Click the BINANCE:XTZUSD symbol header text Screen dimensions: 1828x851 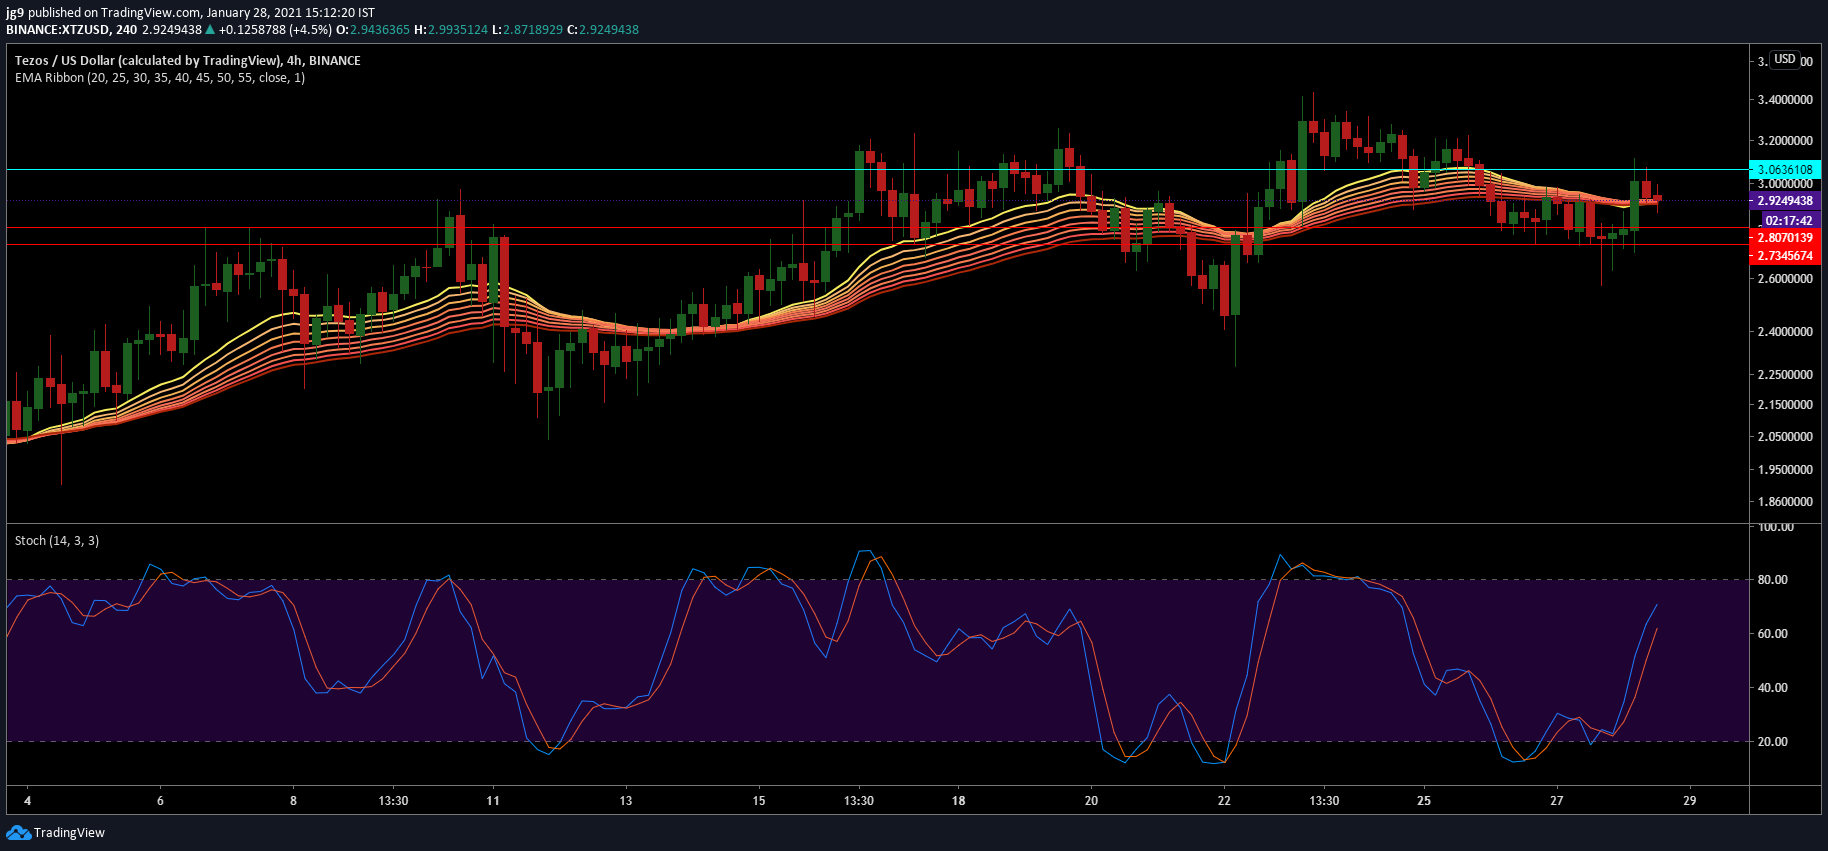(72, 29)
